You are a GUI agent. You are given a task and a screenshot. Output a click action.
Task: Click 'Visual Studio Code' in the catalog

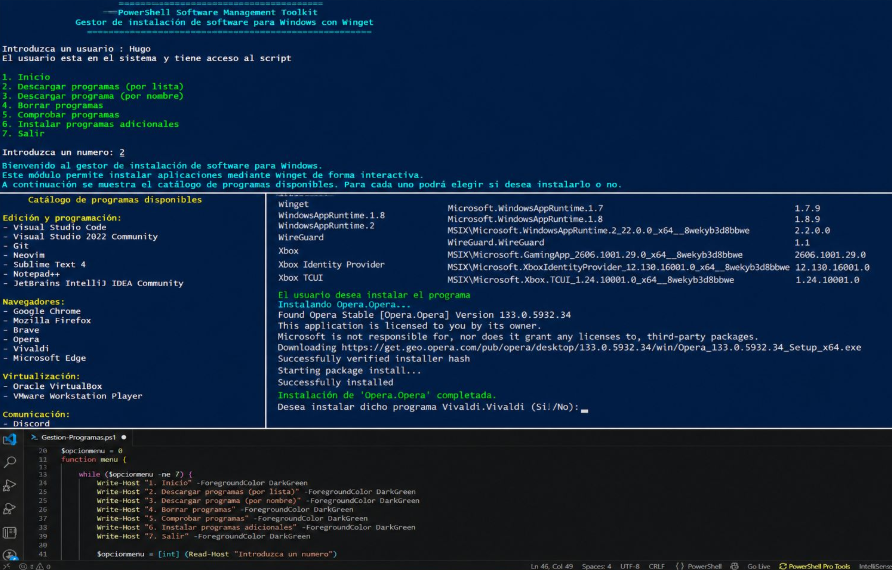pos(60,227)
